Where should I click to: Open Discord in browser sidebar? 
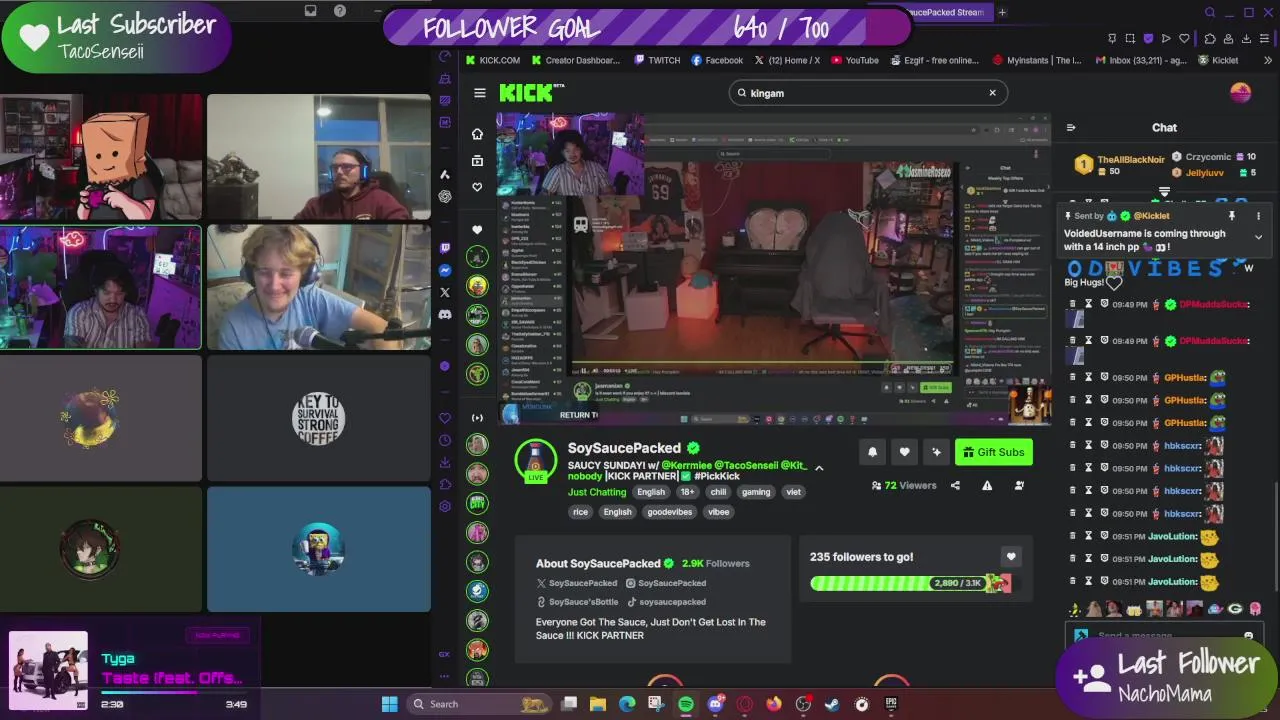click(x=445, y=314)
